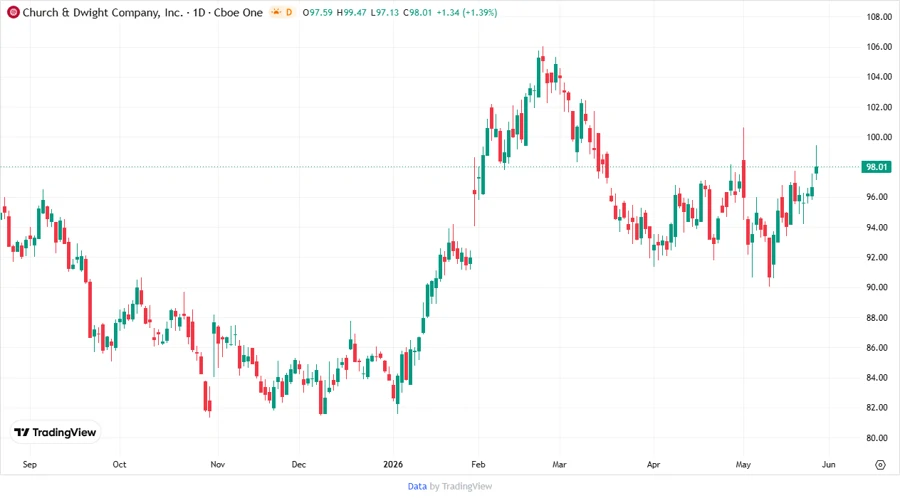Click the H99.47 high value
The width and height of the screenshot is (900, 498).
pos(351,12)
